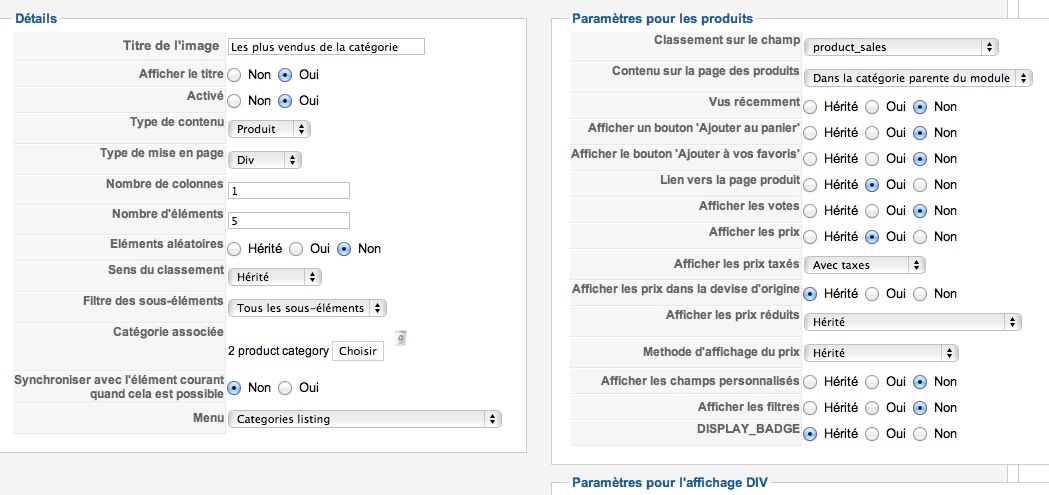Open the Methode d'affichage du prix dropdown
This screenshot has height=495, width=1049.
[x=881, y=353]
